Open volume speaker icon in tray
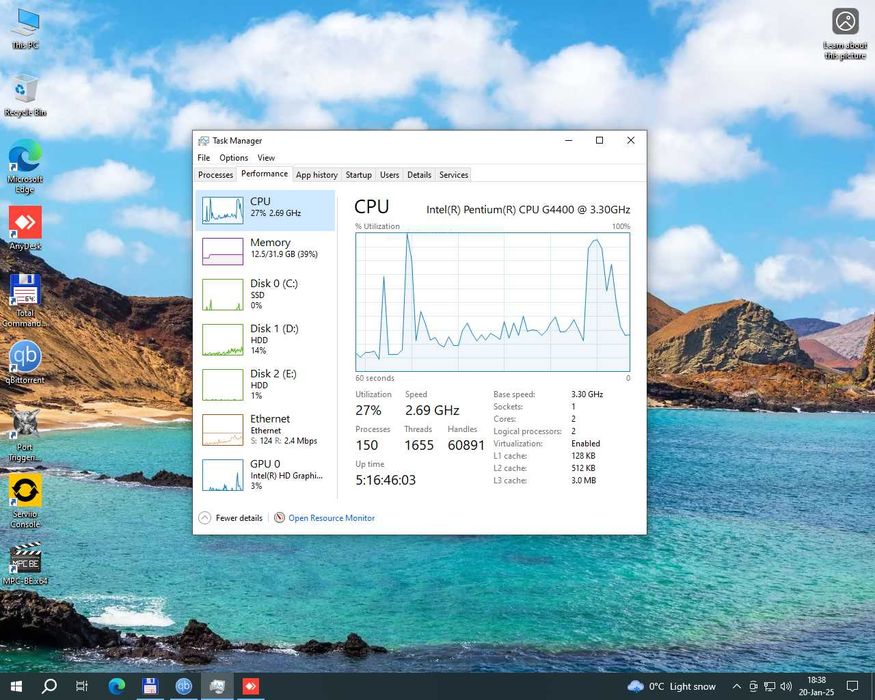Viewport: 875px width, 700px height. (786, 687)
